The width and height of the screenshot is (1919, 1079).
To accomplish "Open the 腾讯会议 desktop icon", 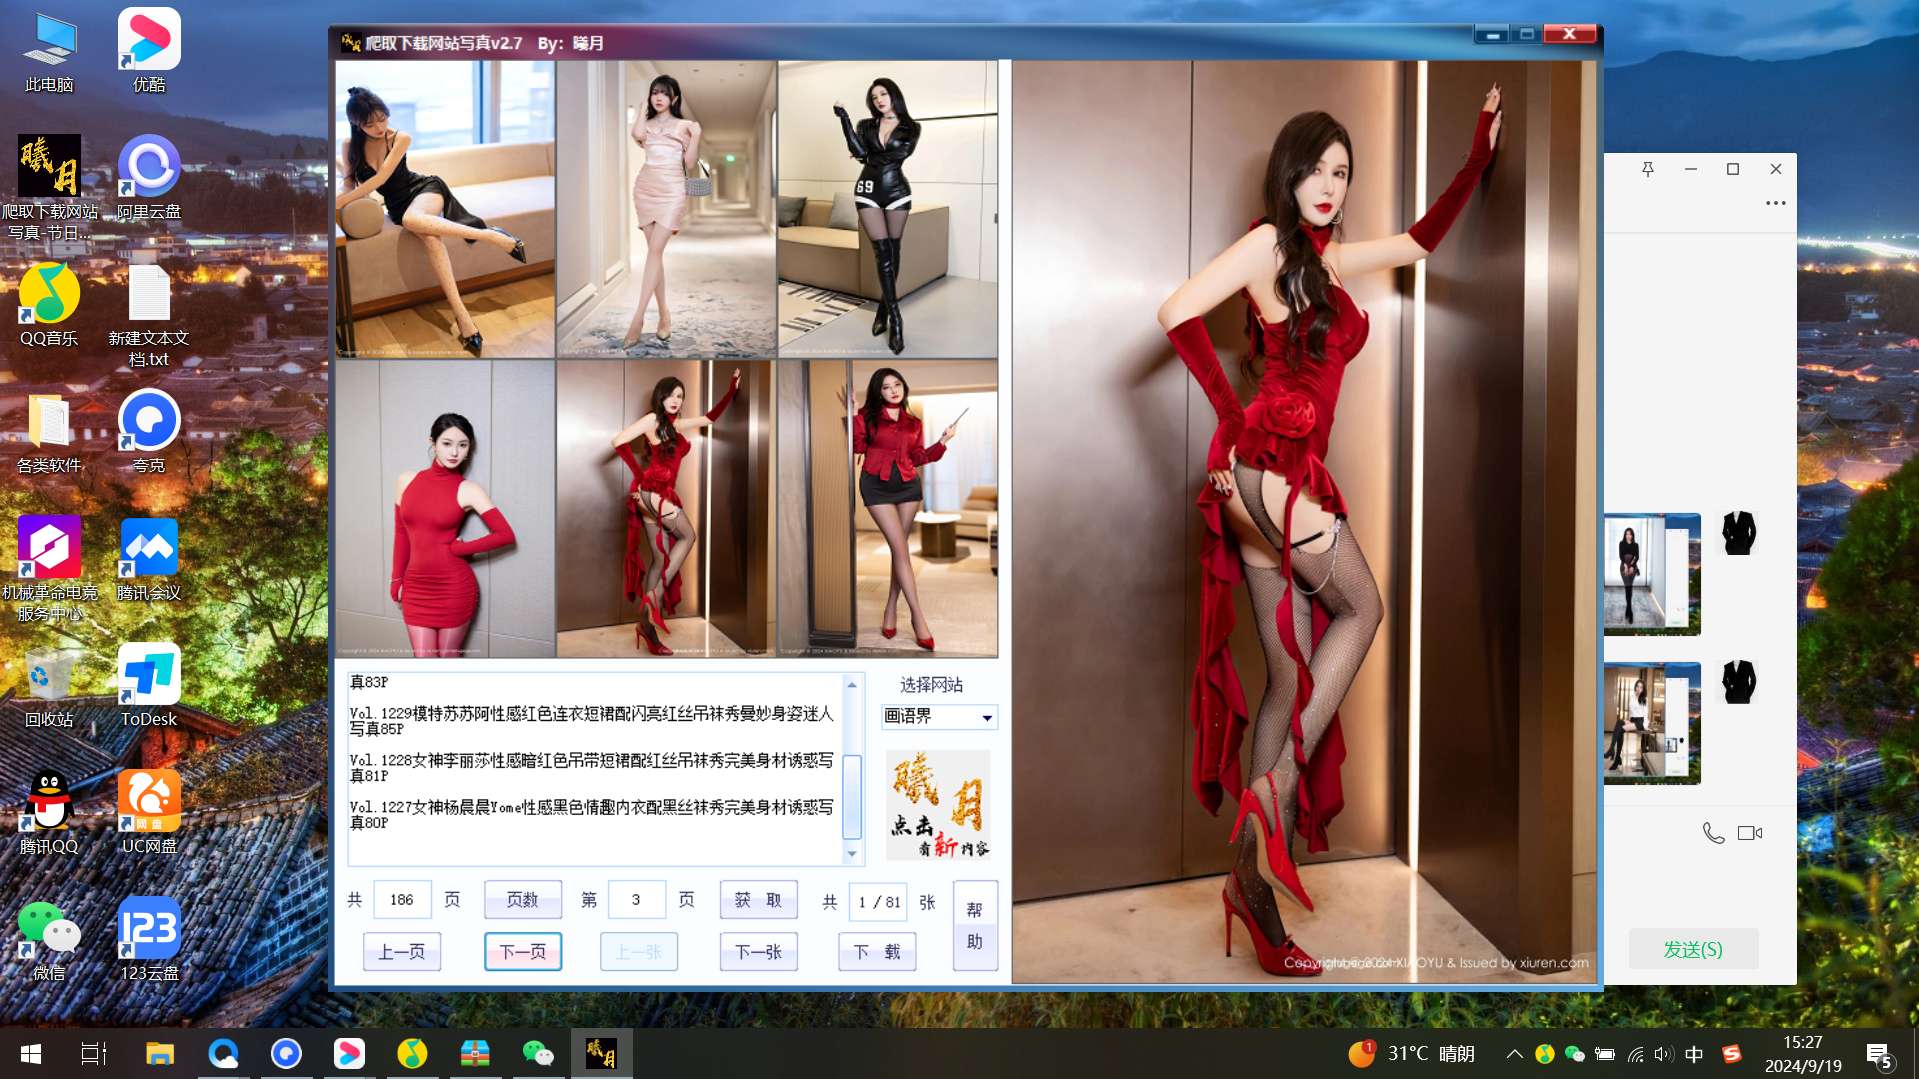I will (149, 559).
